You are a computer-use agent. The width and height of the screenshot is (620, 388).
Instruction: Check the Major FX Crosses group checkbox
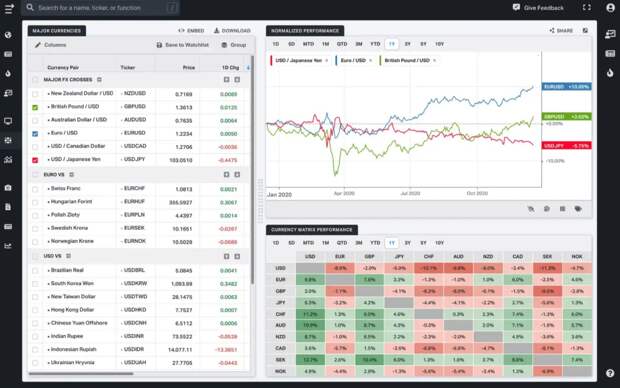click(35, 80)
